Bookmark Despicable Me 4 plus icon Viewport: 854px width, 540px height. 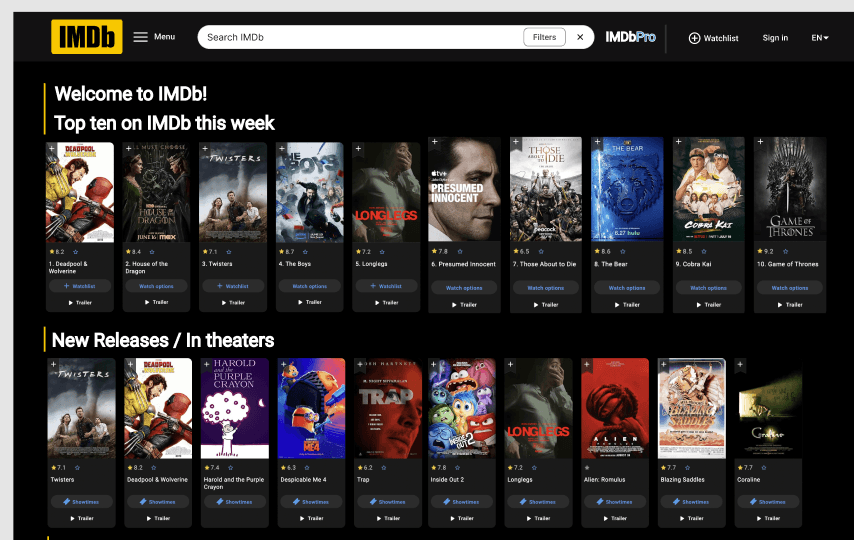click(x=283, y=364)
